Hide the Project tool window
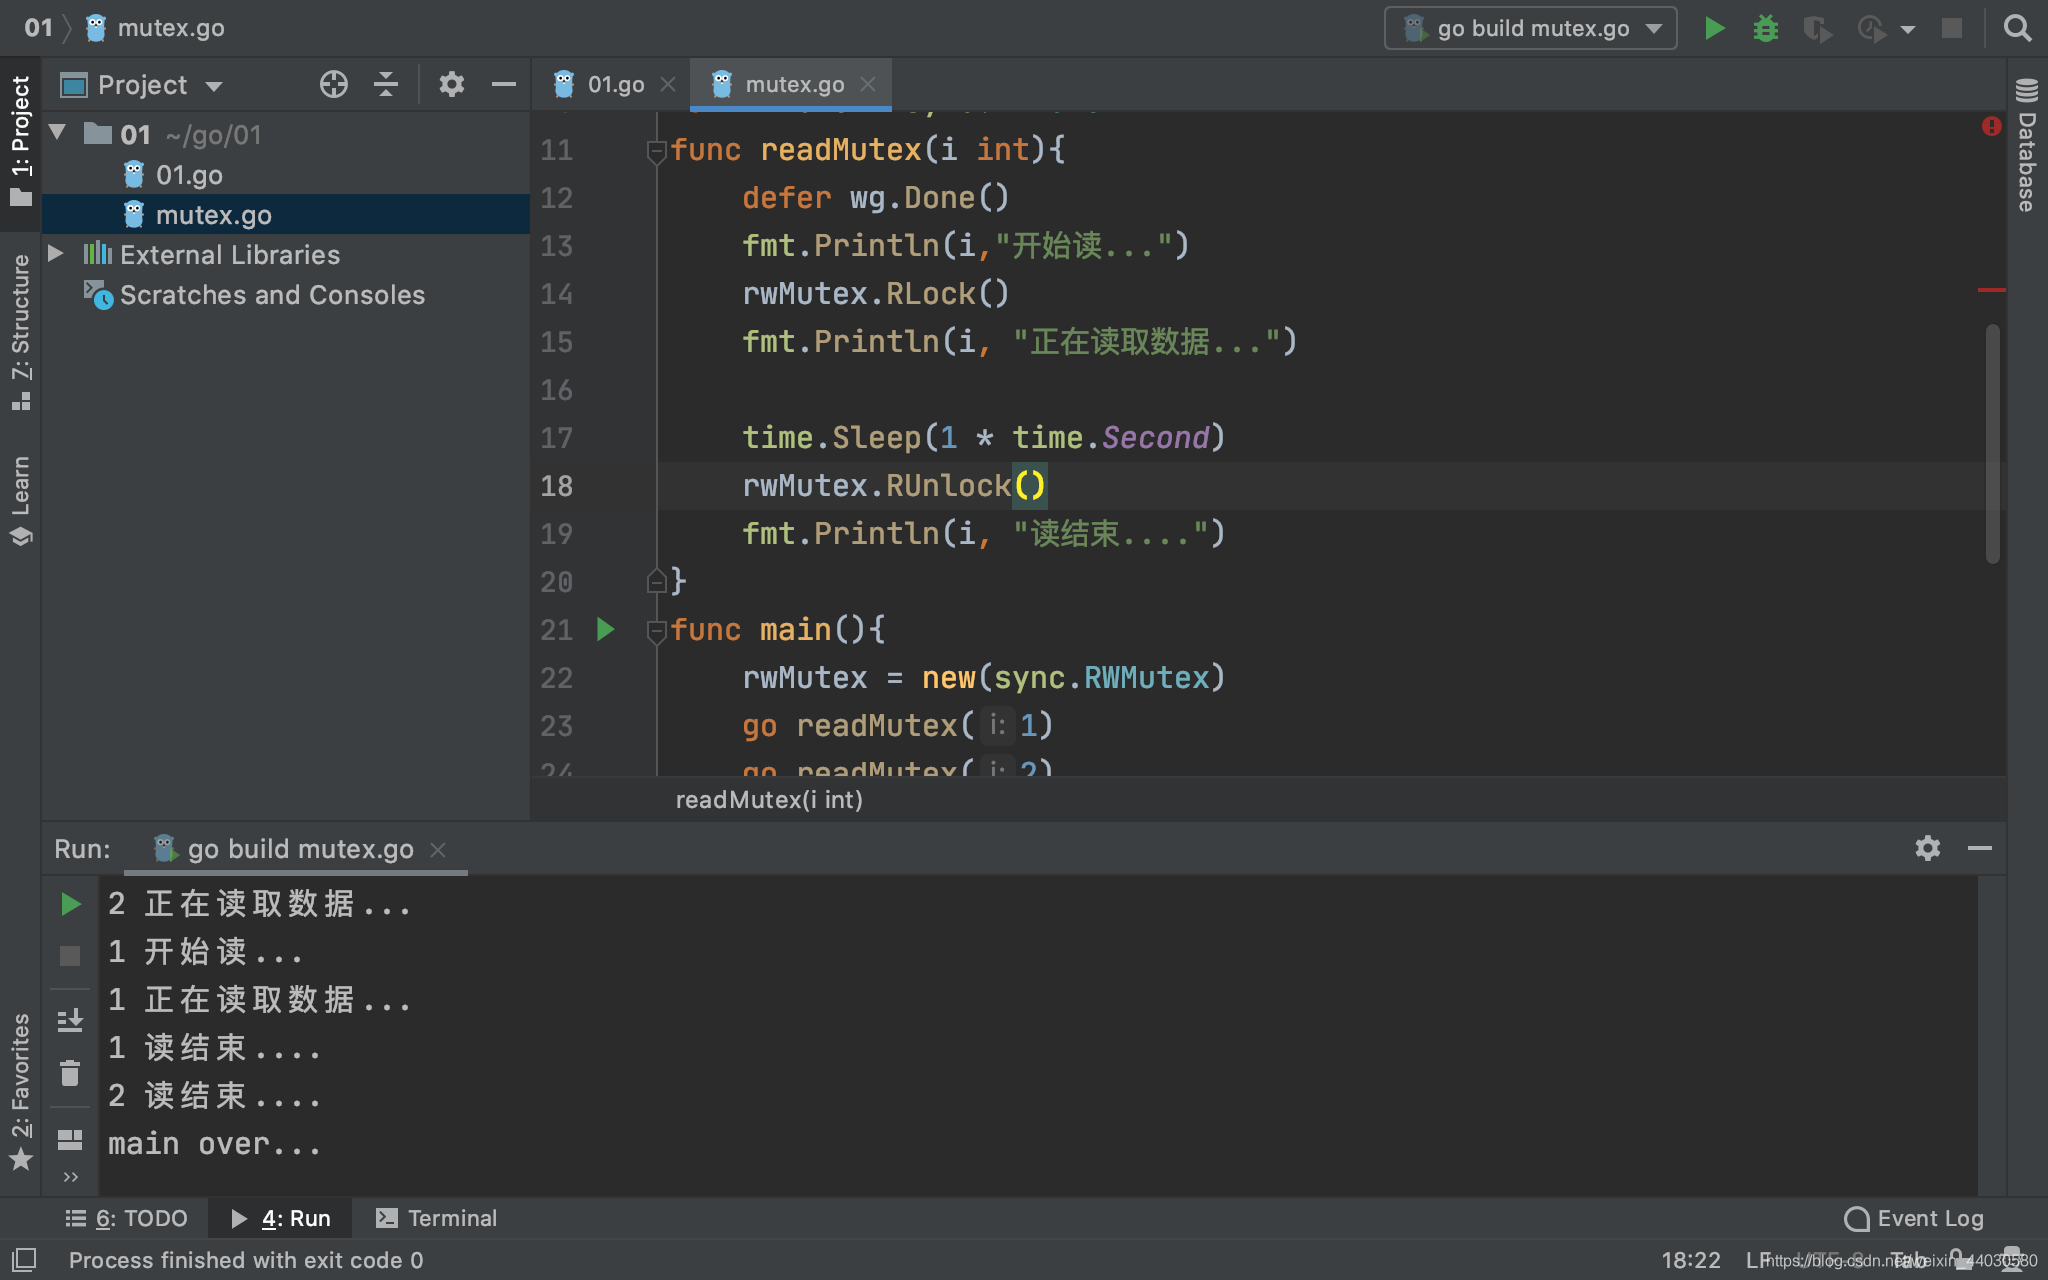Image resolution: width=2048 pixels, height=1280 pixels. [504, 84]
